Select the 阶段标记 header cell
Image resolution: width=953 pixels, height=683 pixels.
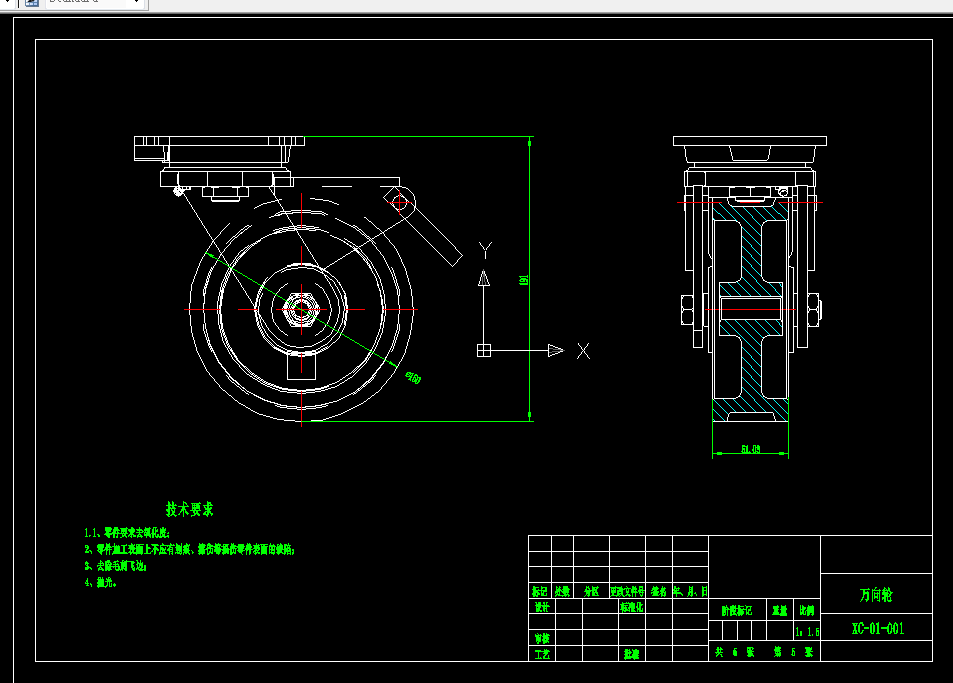pyautogui.click(x=737, y=610)
